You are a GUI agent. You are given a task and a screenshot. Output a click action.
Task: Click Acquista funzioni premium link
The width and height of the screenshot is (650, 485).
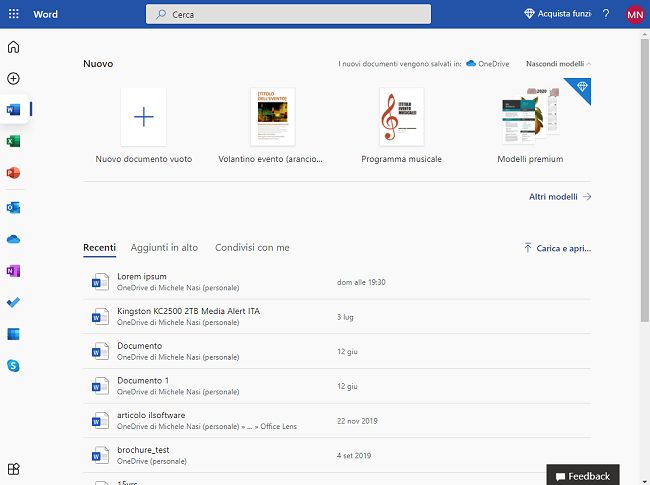[558, 14]
